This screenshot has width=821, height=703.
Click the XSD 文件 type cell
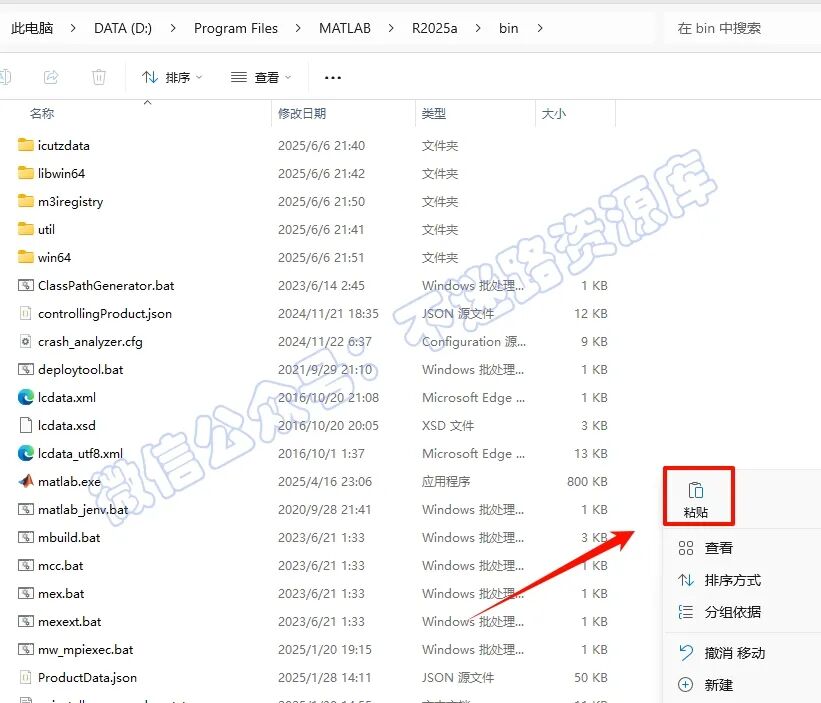click(x=448, y=426)
